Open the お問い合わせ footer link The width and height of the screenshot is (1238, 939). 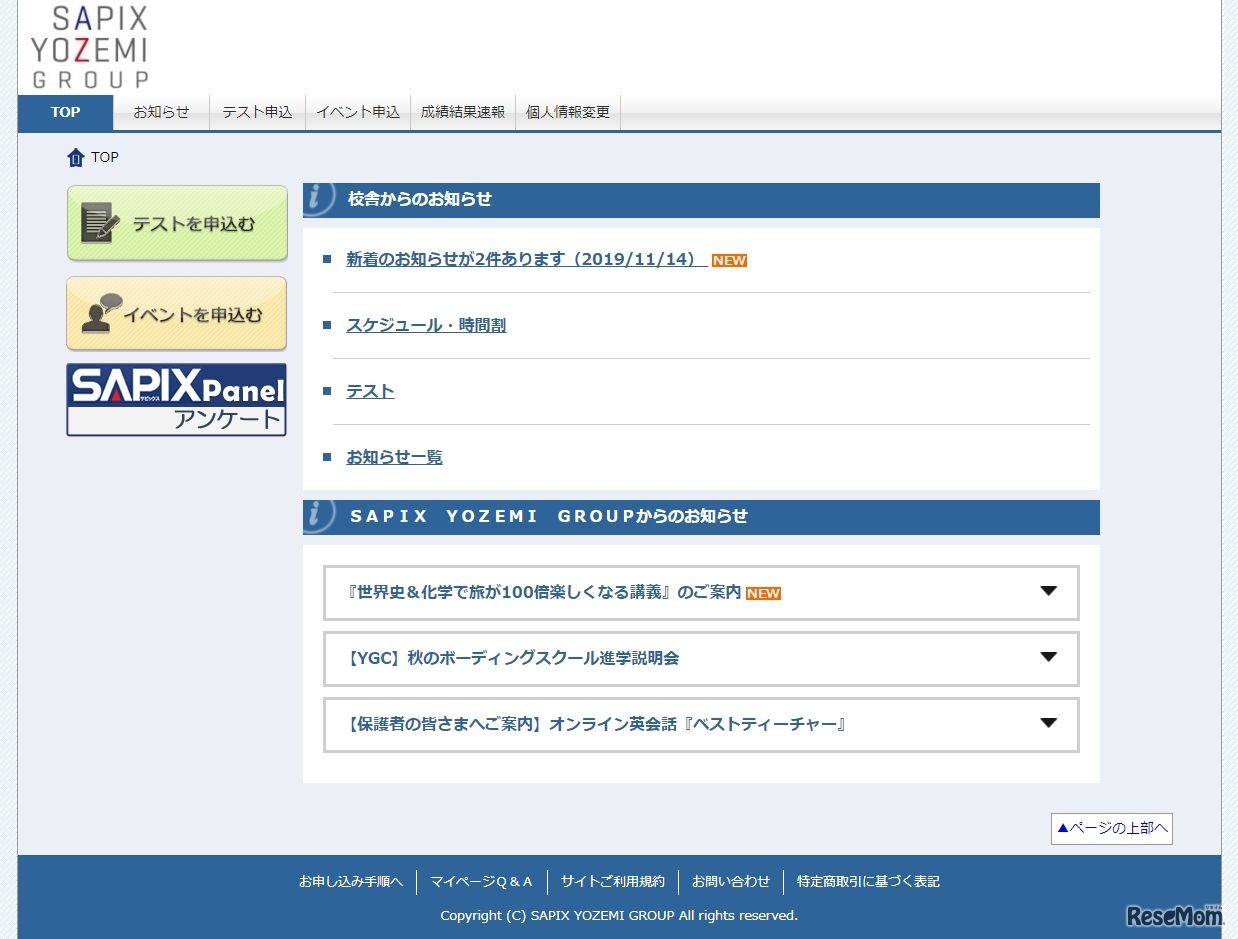pos(731,881)
